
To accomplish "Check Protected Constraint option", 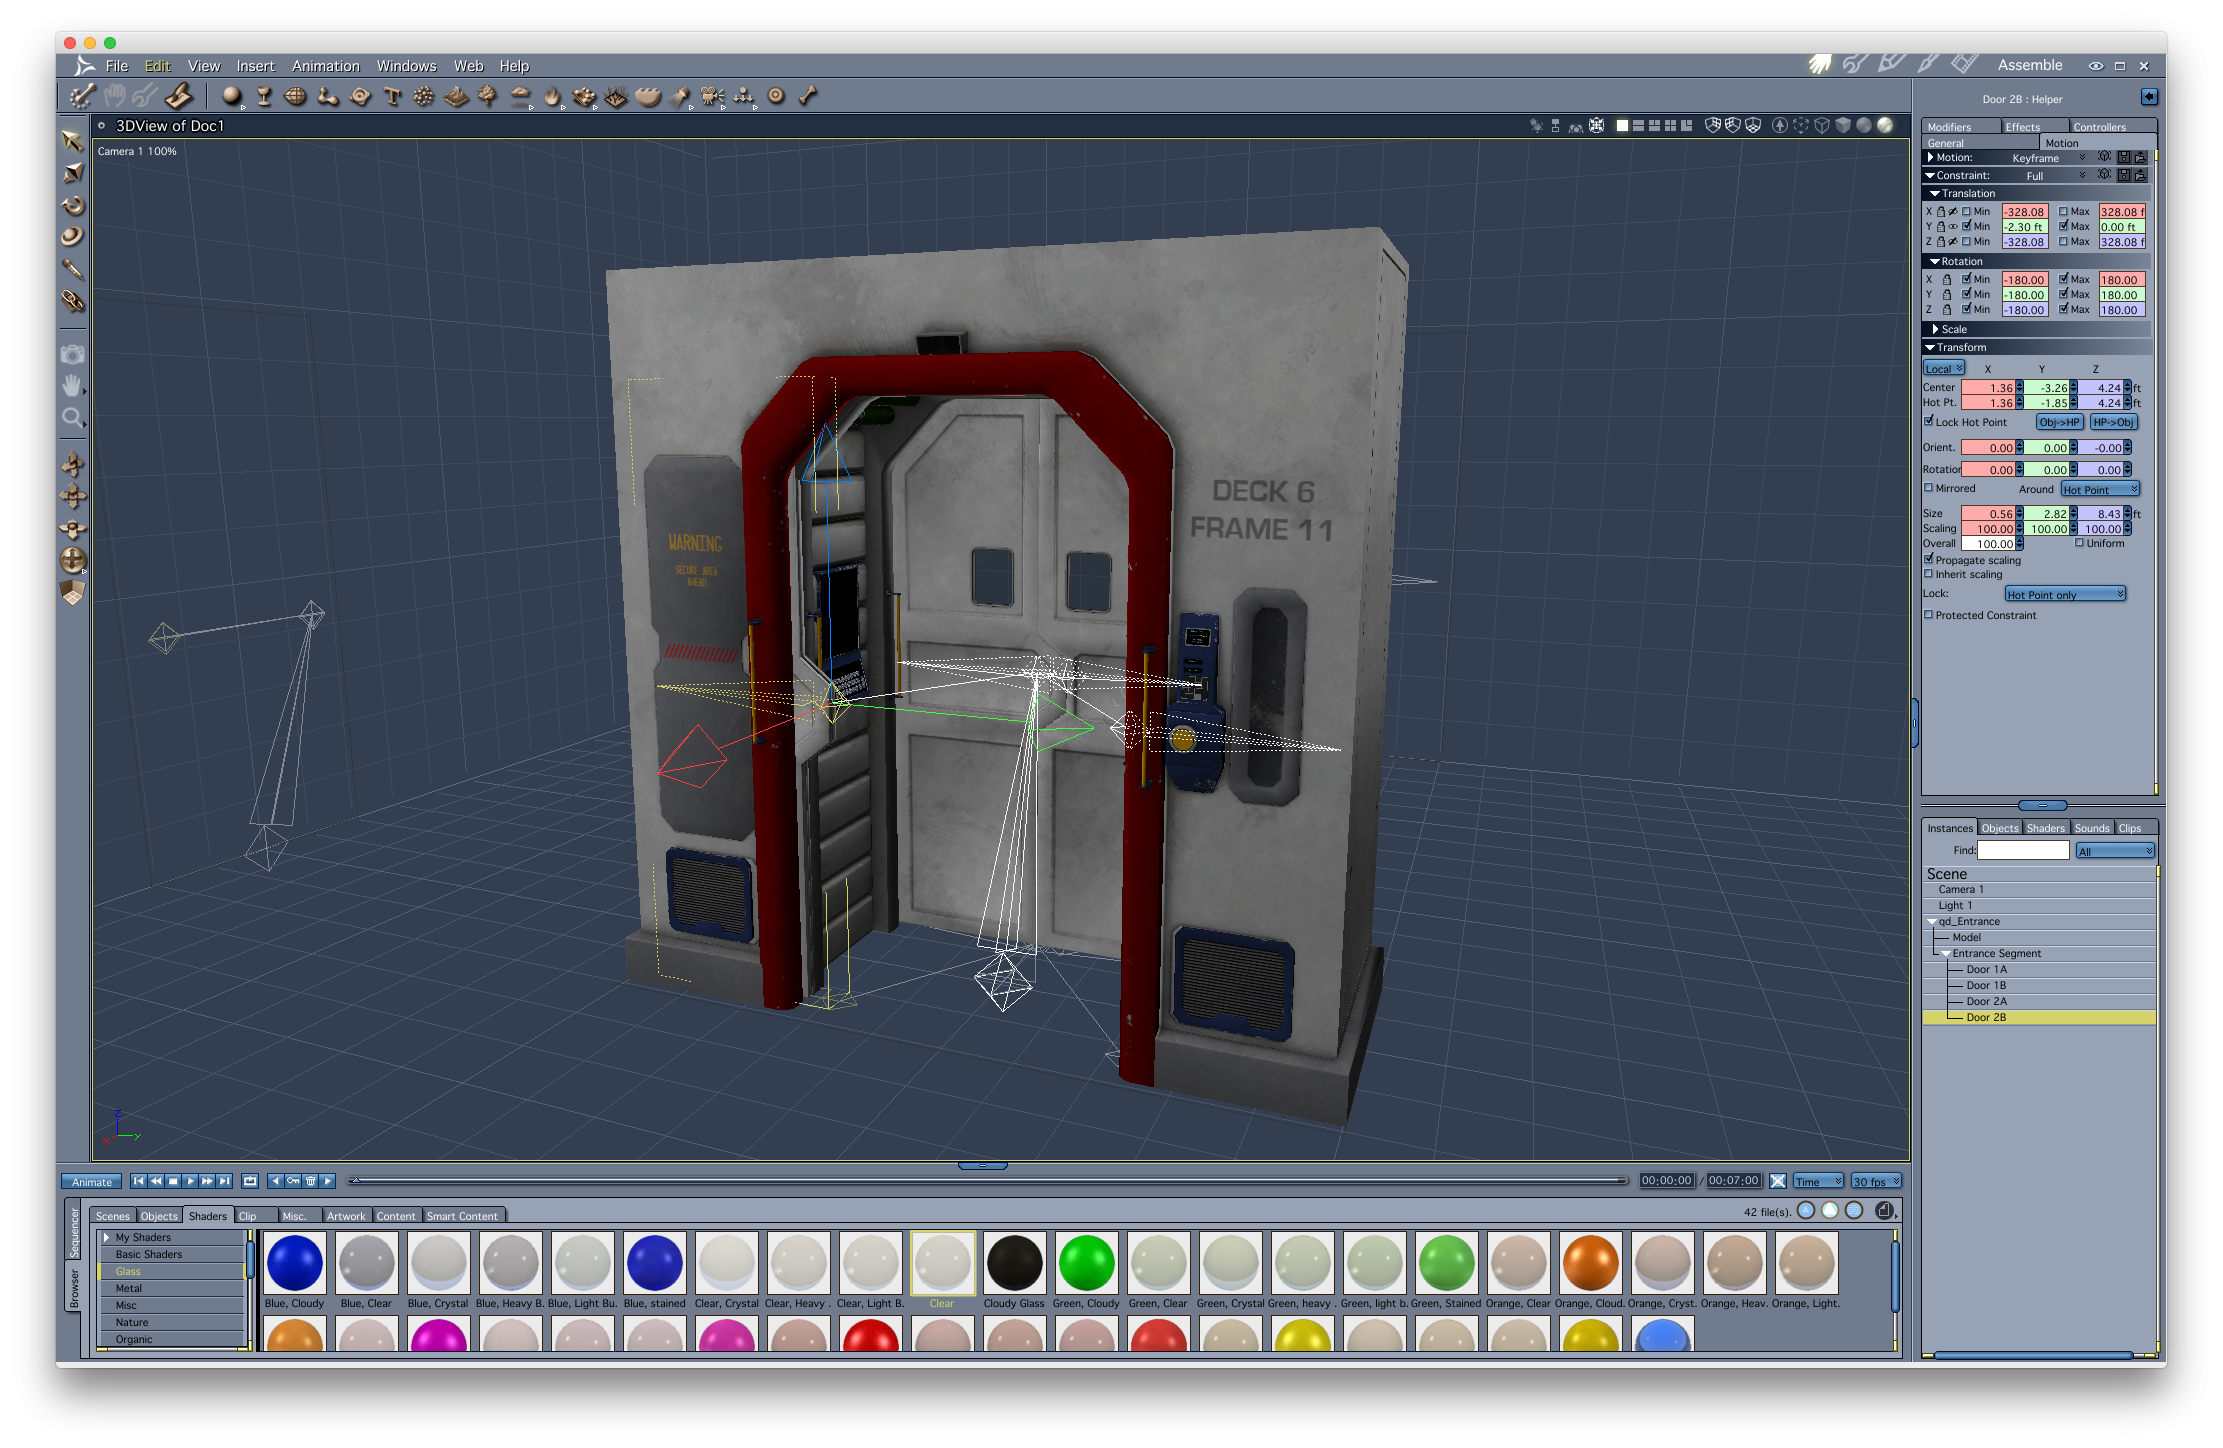I will click(1929, 615).
